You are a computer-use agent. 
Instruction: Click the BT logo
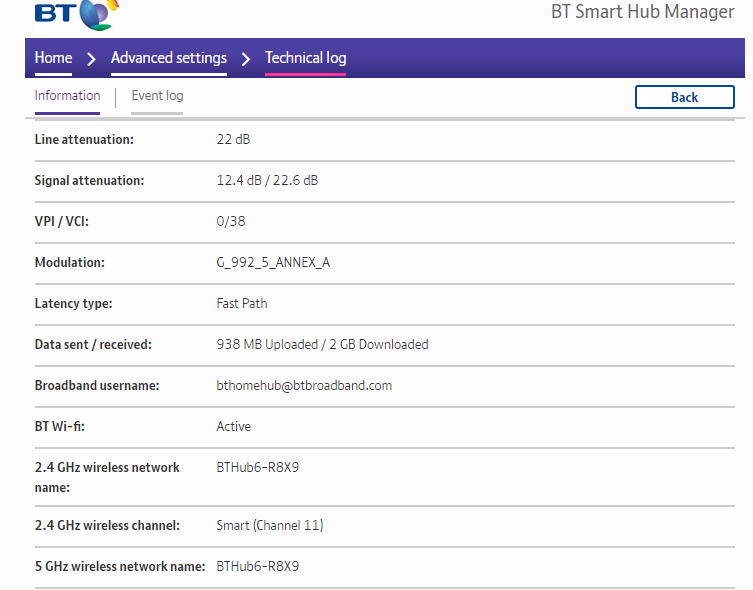click(76, 14)
